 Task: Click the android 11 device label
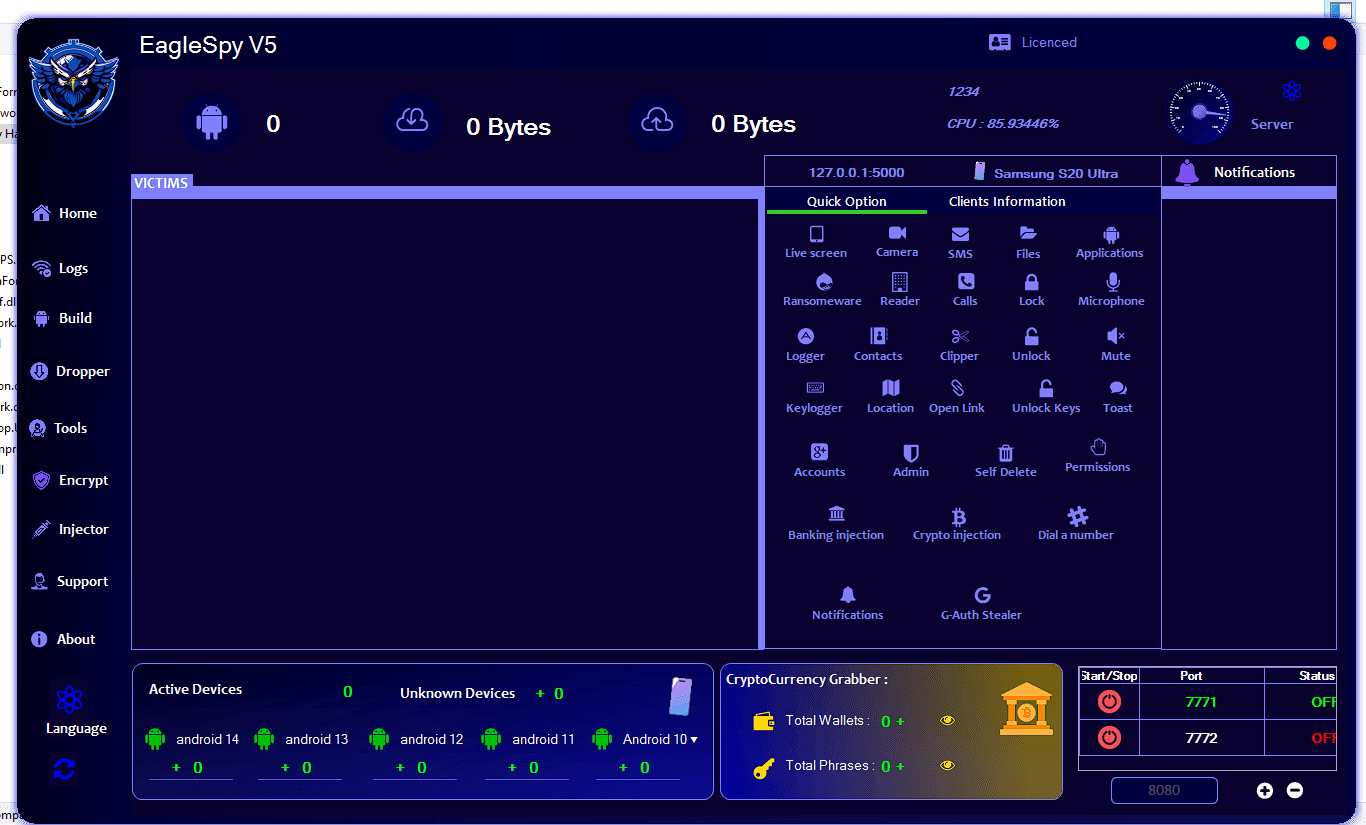[x=543, y=740]
